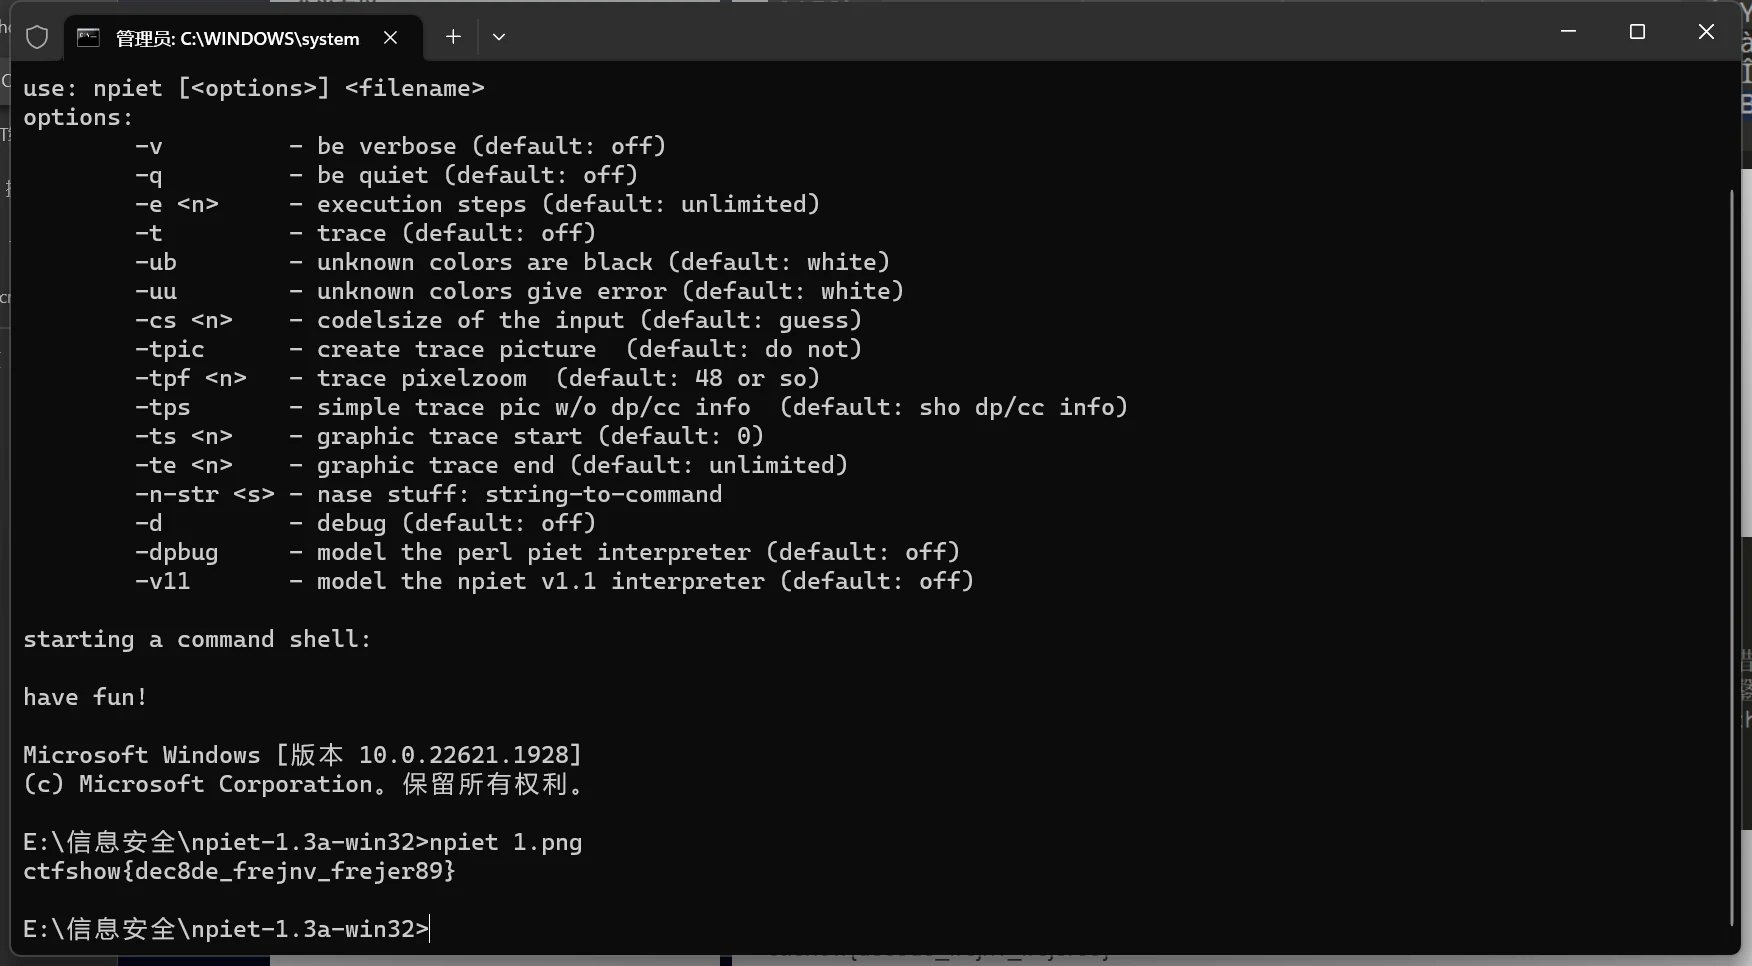Click the Microsoft Windows version line

pyautogui.click(x=302, y=755)
